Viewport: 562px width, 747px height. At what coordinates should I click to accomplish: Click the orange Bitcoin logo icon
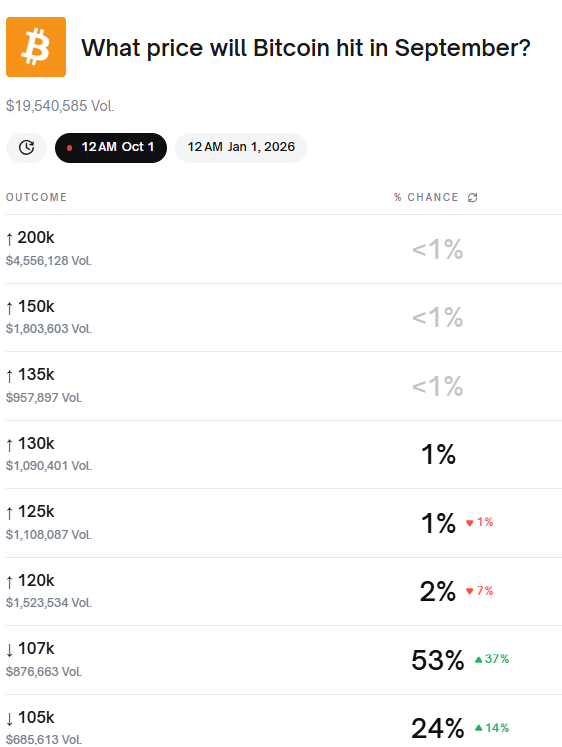36,47
